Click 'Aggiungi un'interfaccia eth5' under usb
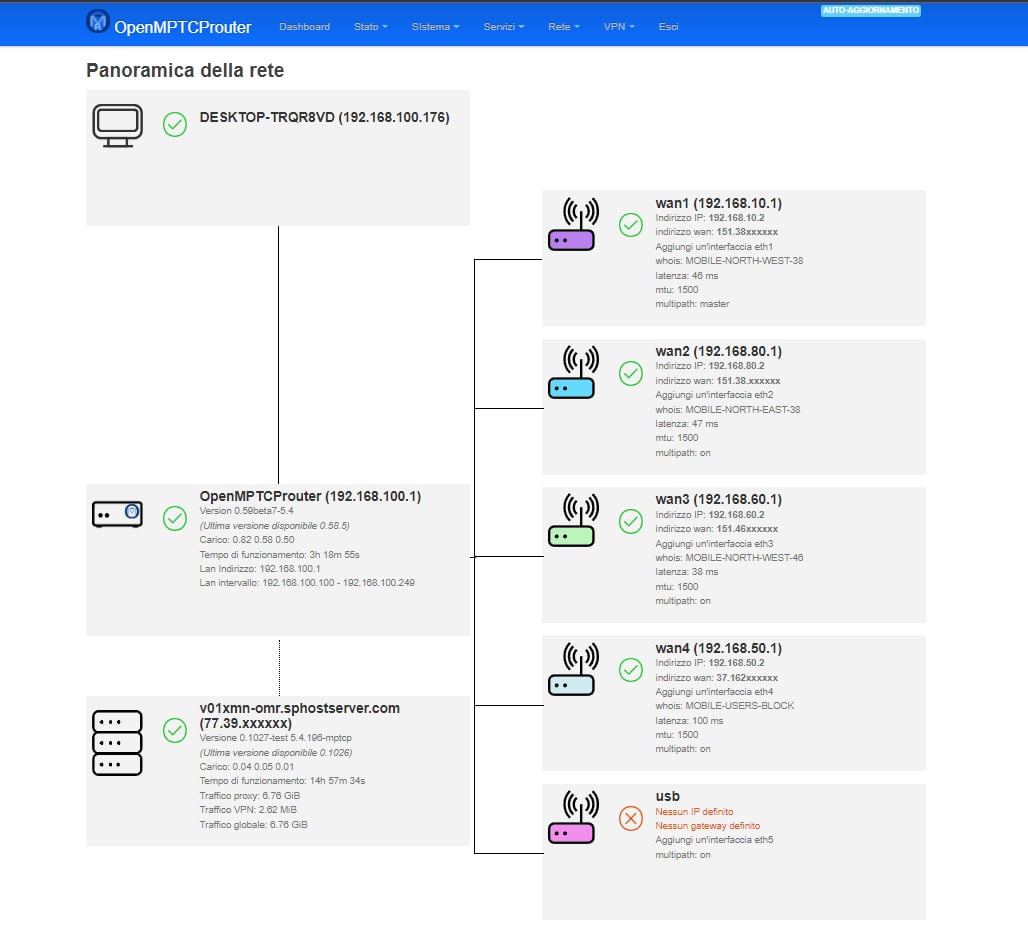This screenshot has height=926, width=1028. coord(714,840)
